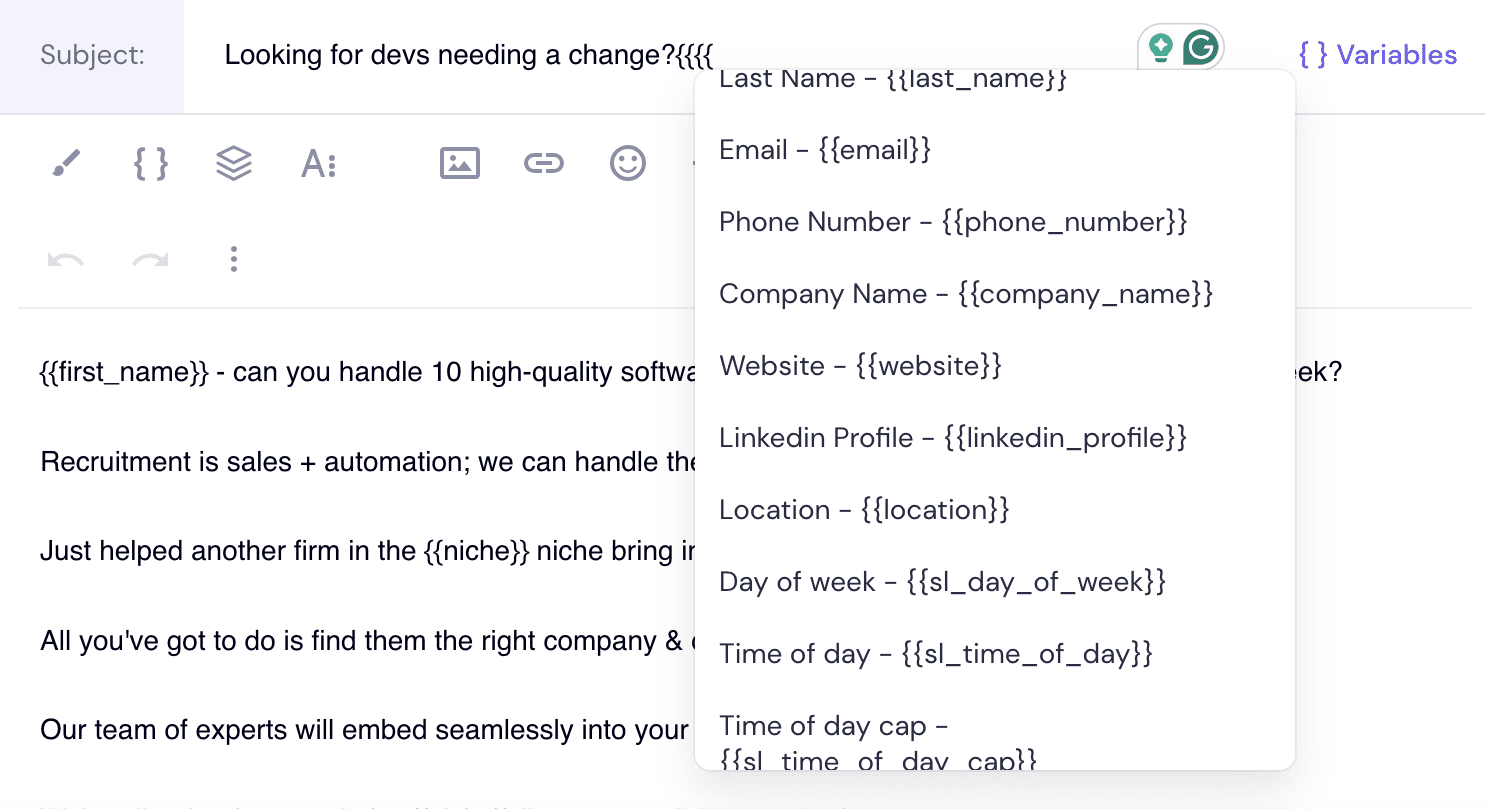Click the undo arrow icon
This screenshot has height=809, width=1485.
tap(66, 260)
